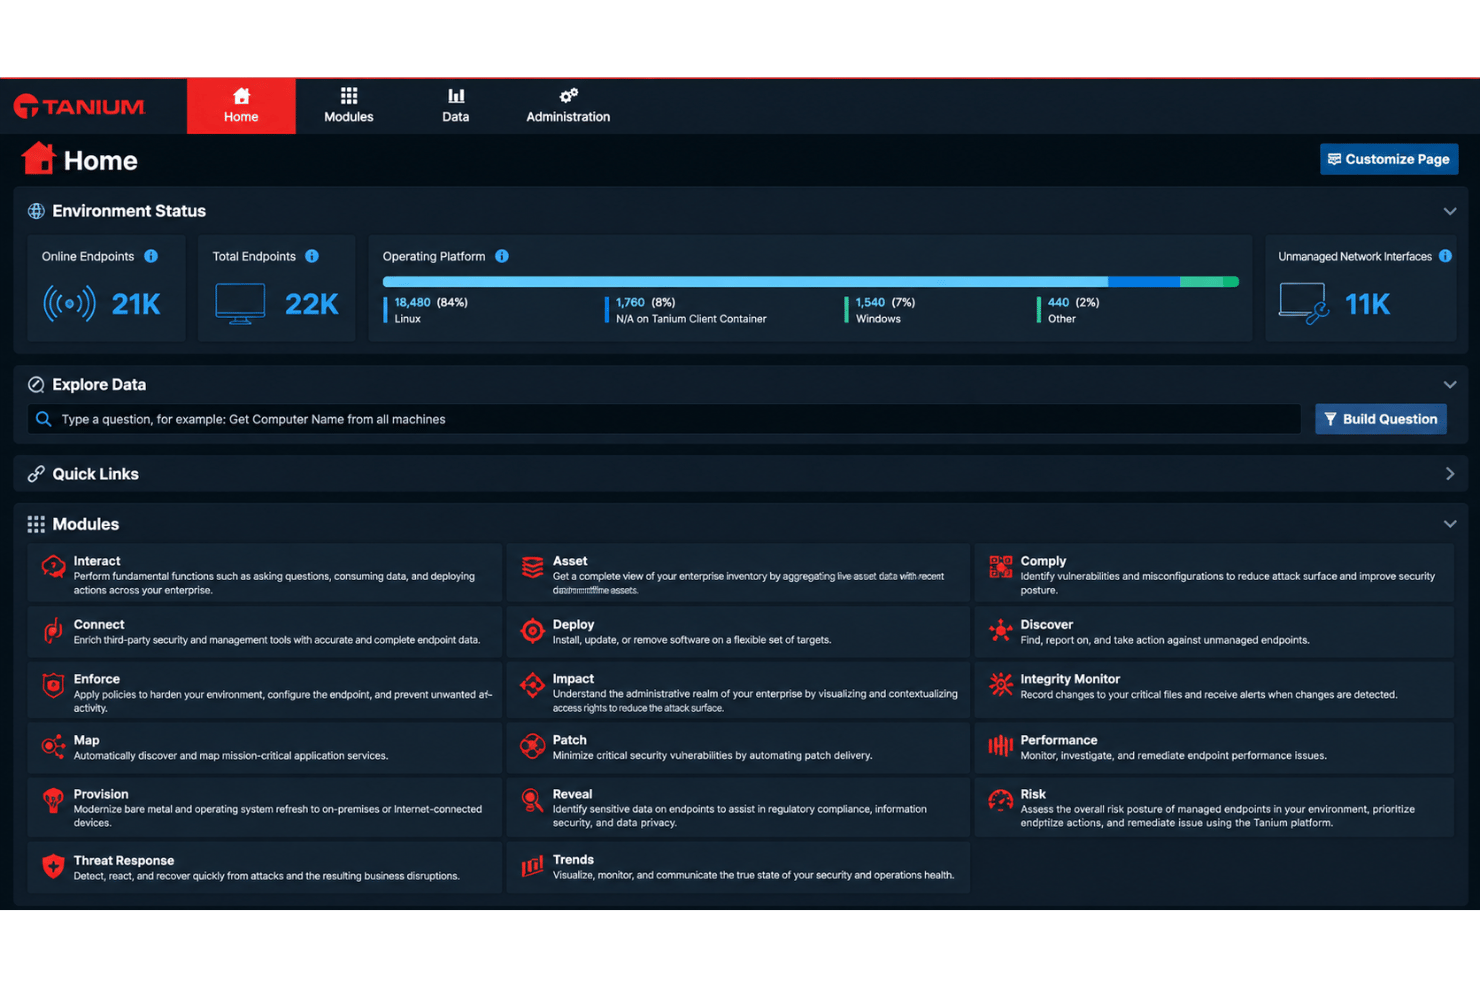Click the Customize Page button
This screenshot has height=987, width=1480.
(x=1388, y=159)
